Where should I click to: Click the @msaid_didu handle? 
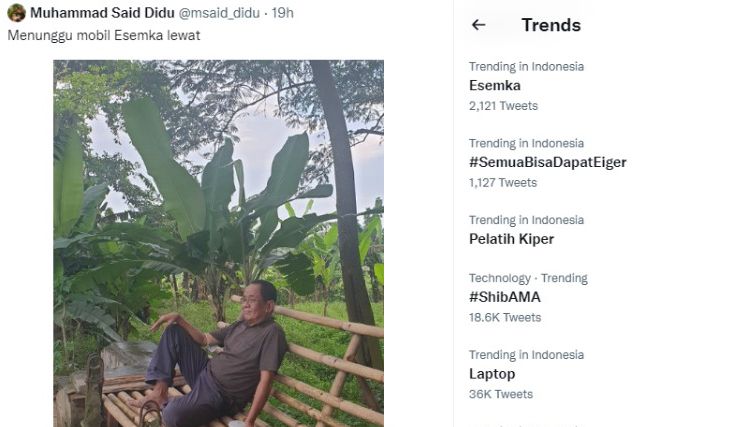222,13
